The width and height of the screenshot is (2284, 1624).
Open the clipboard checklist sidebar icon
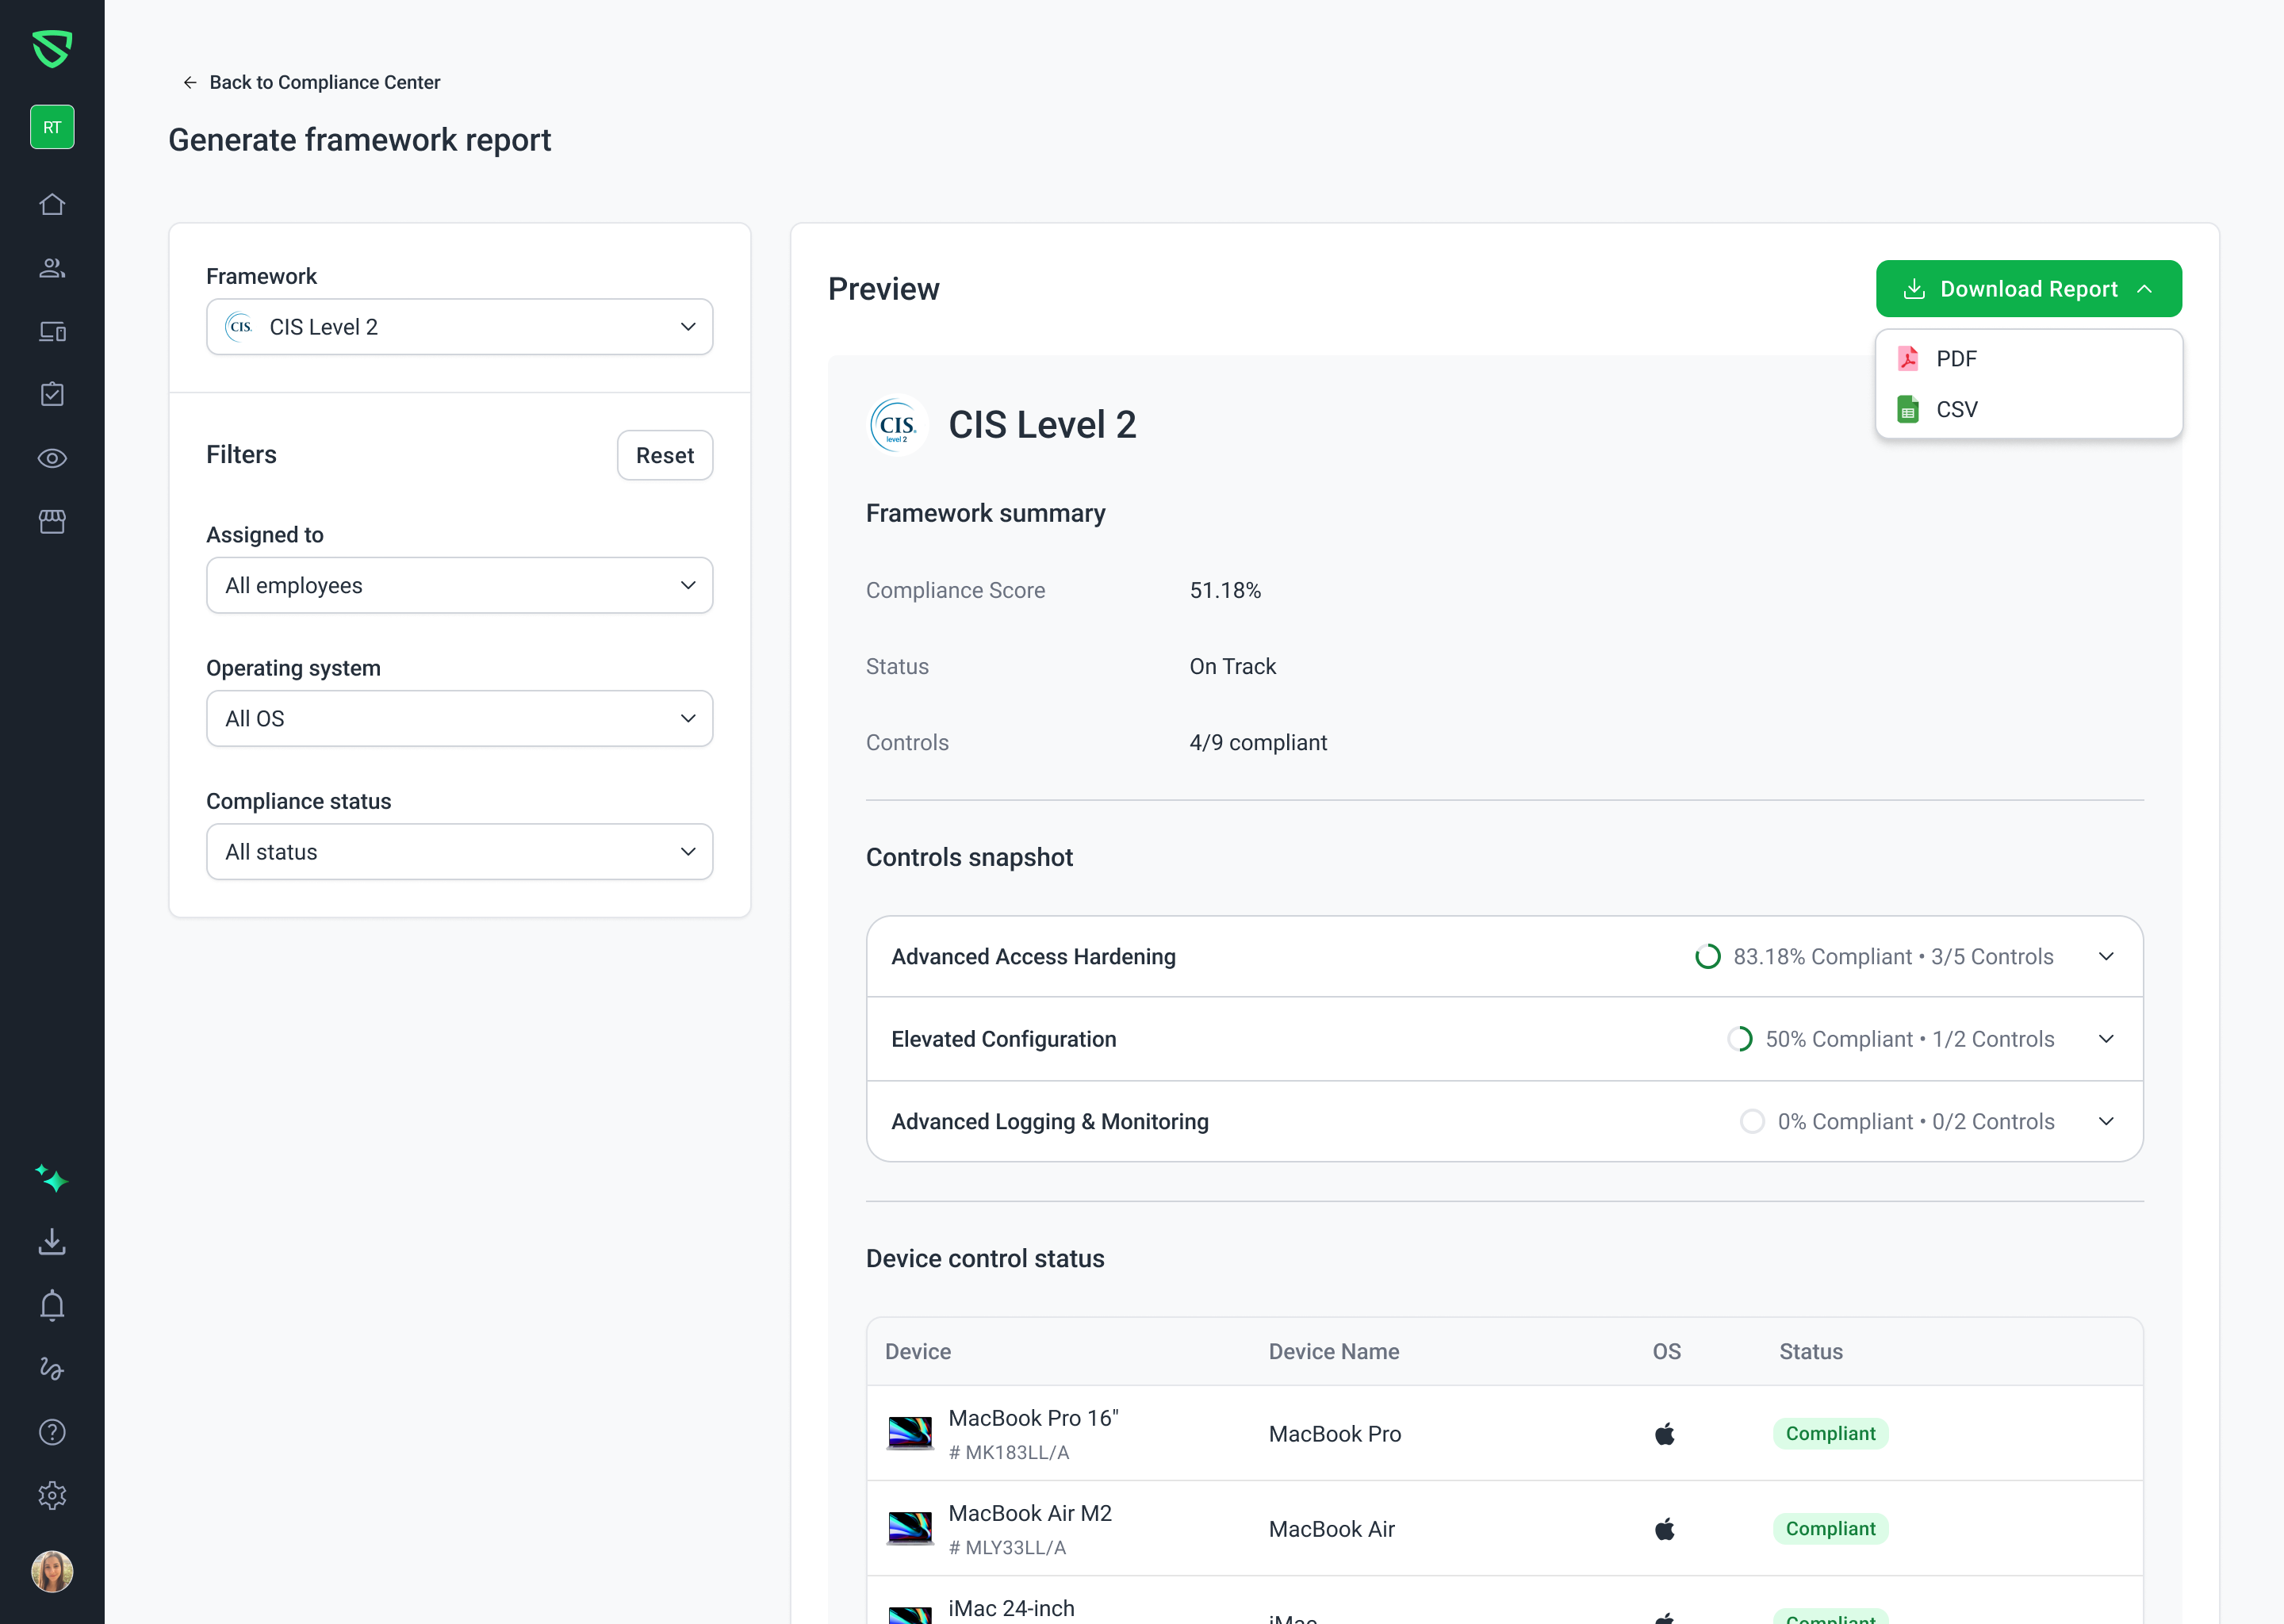pyautogui.click(x=52, y=394)
